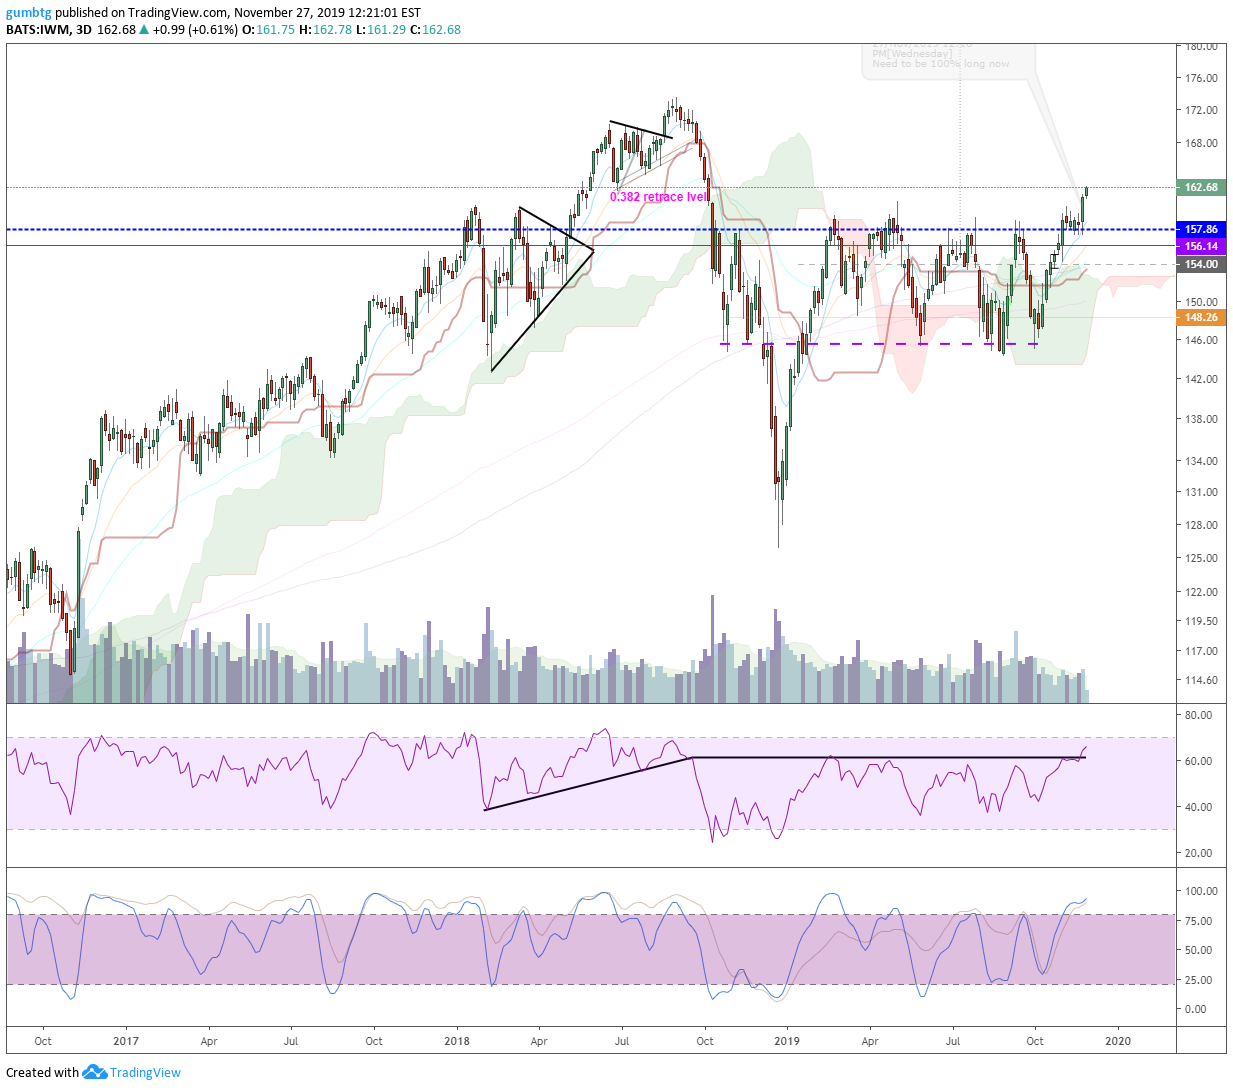Click the +0.99 (+0.61%) change value

click(x=196, y=30)
